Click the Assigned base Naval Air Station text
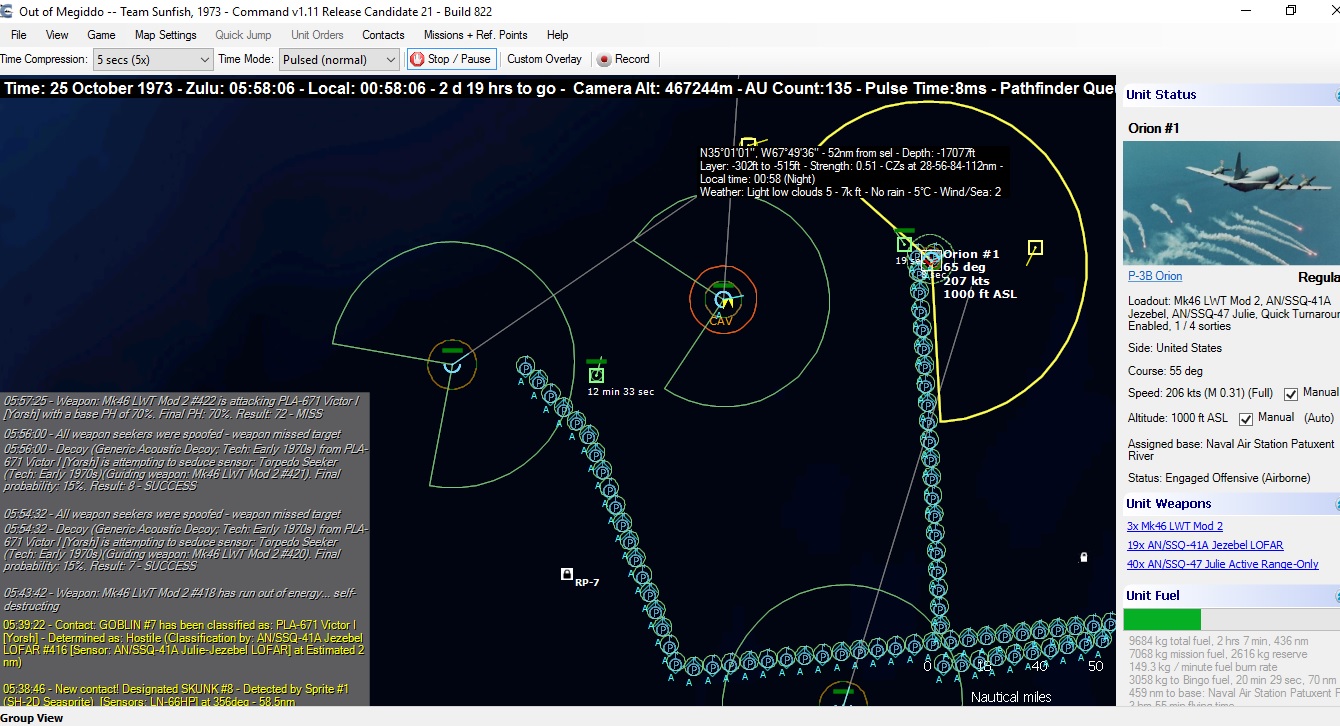 (1231, 450)
